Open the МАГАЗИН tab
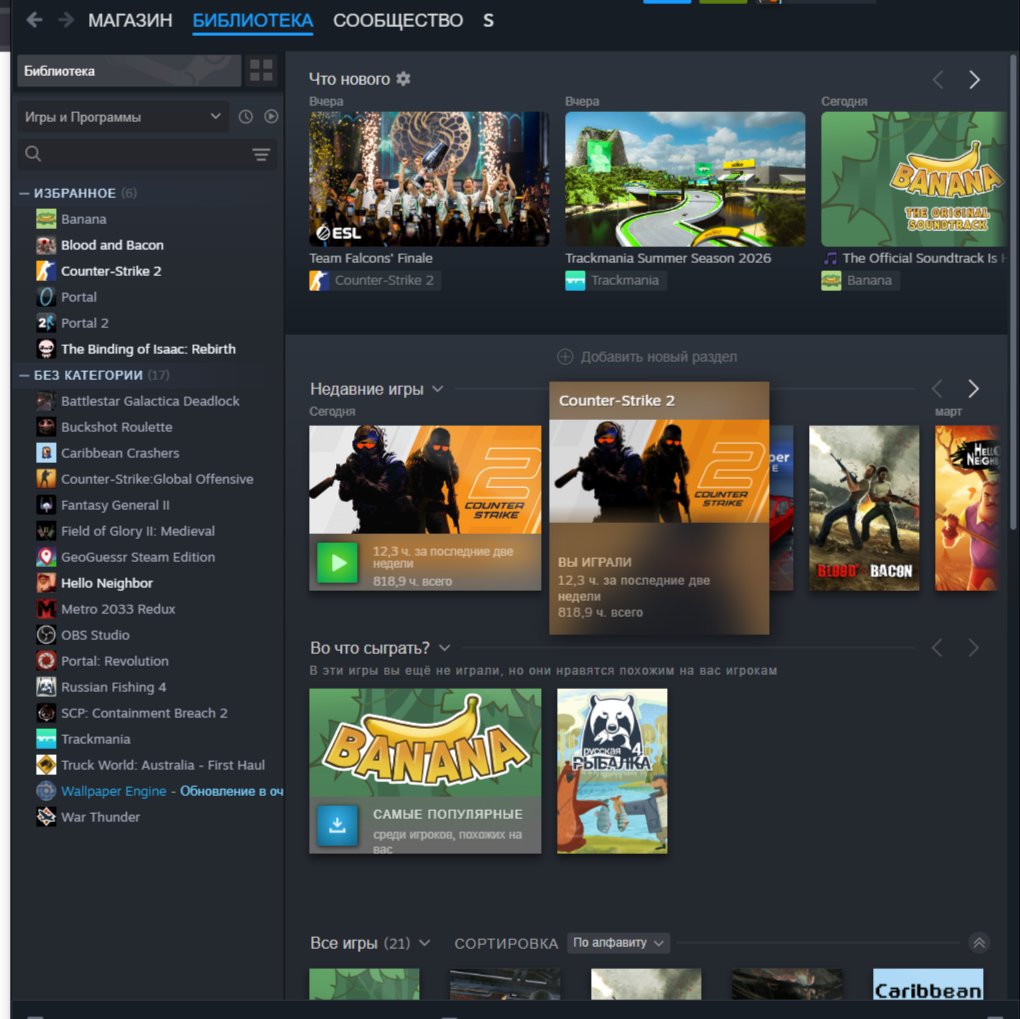 tap(130, 20)
